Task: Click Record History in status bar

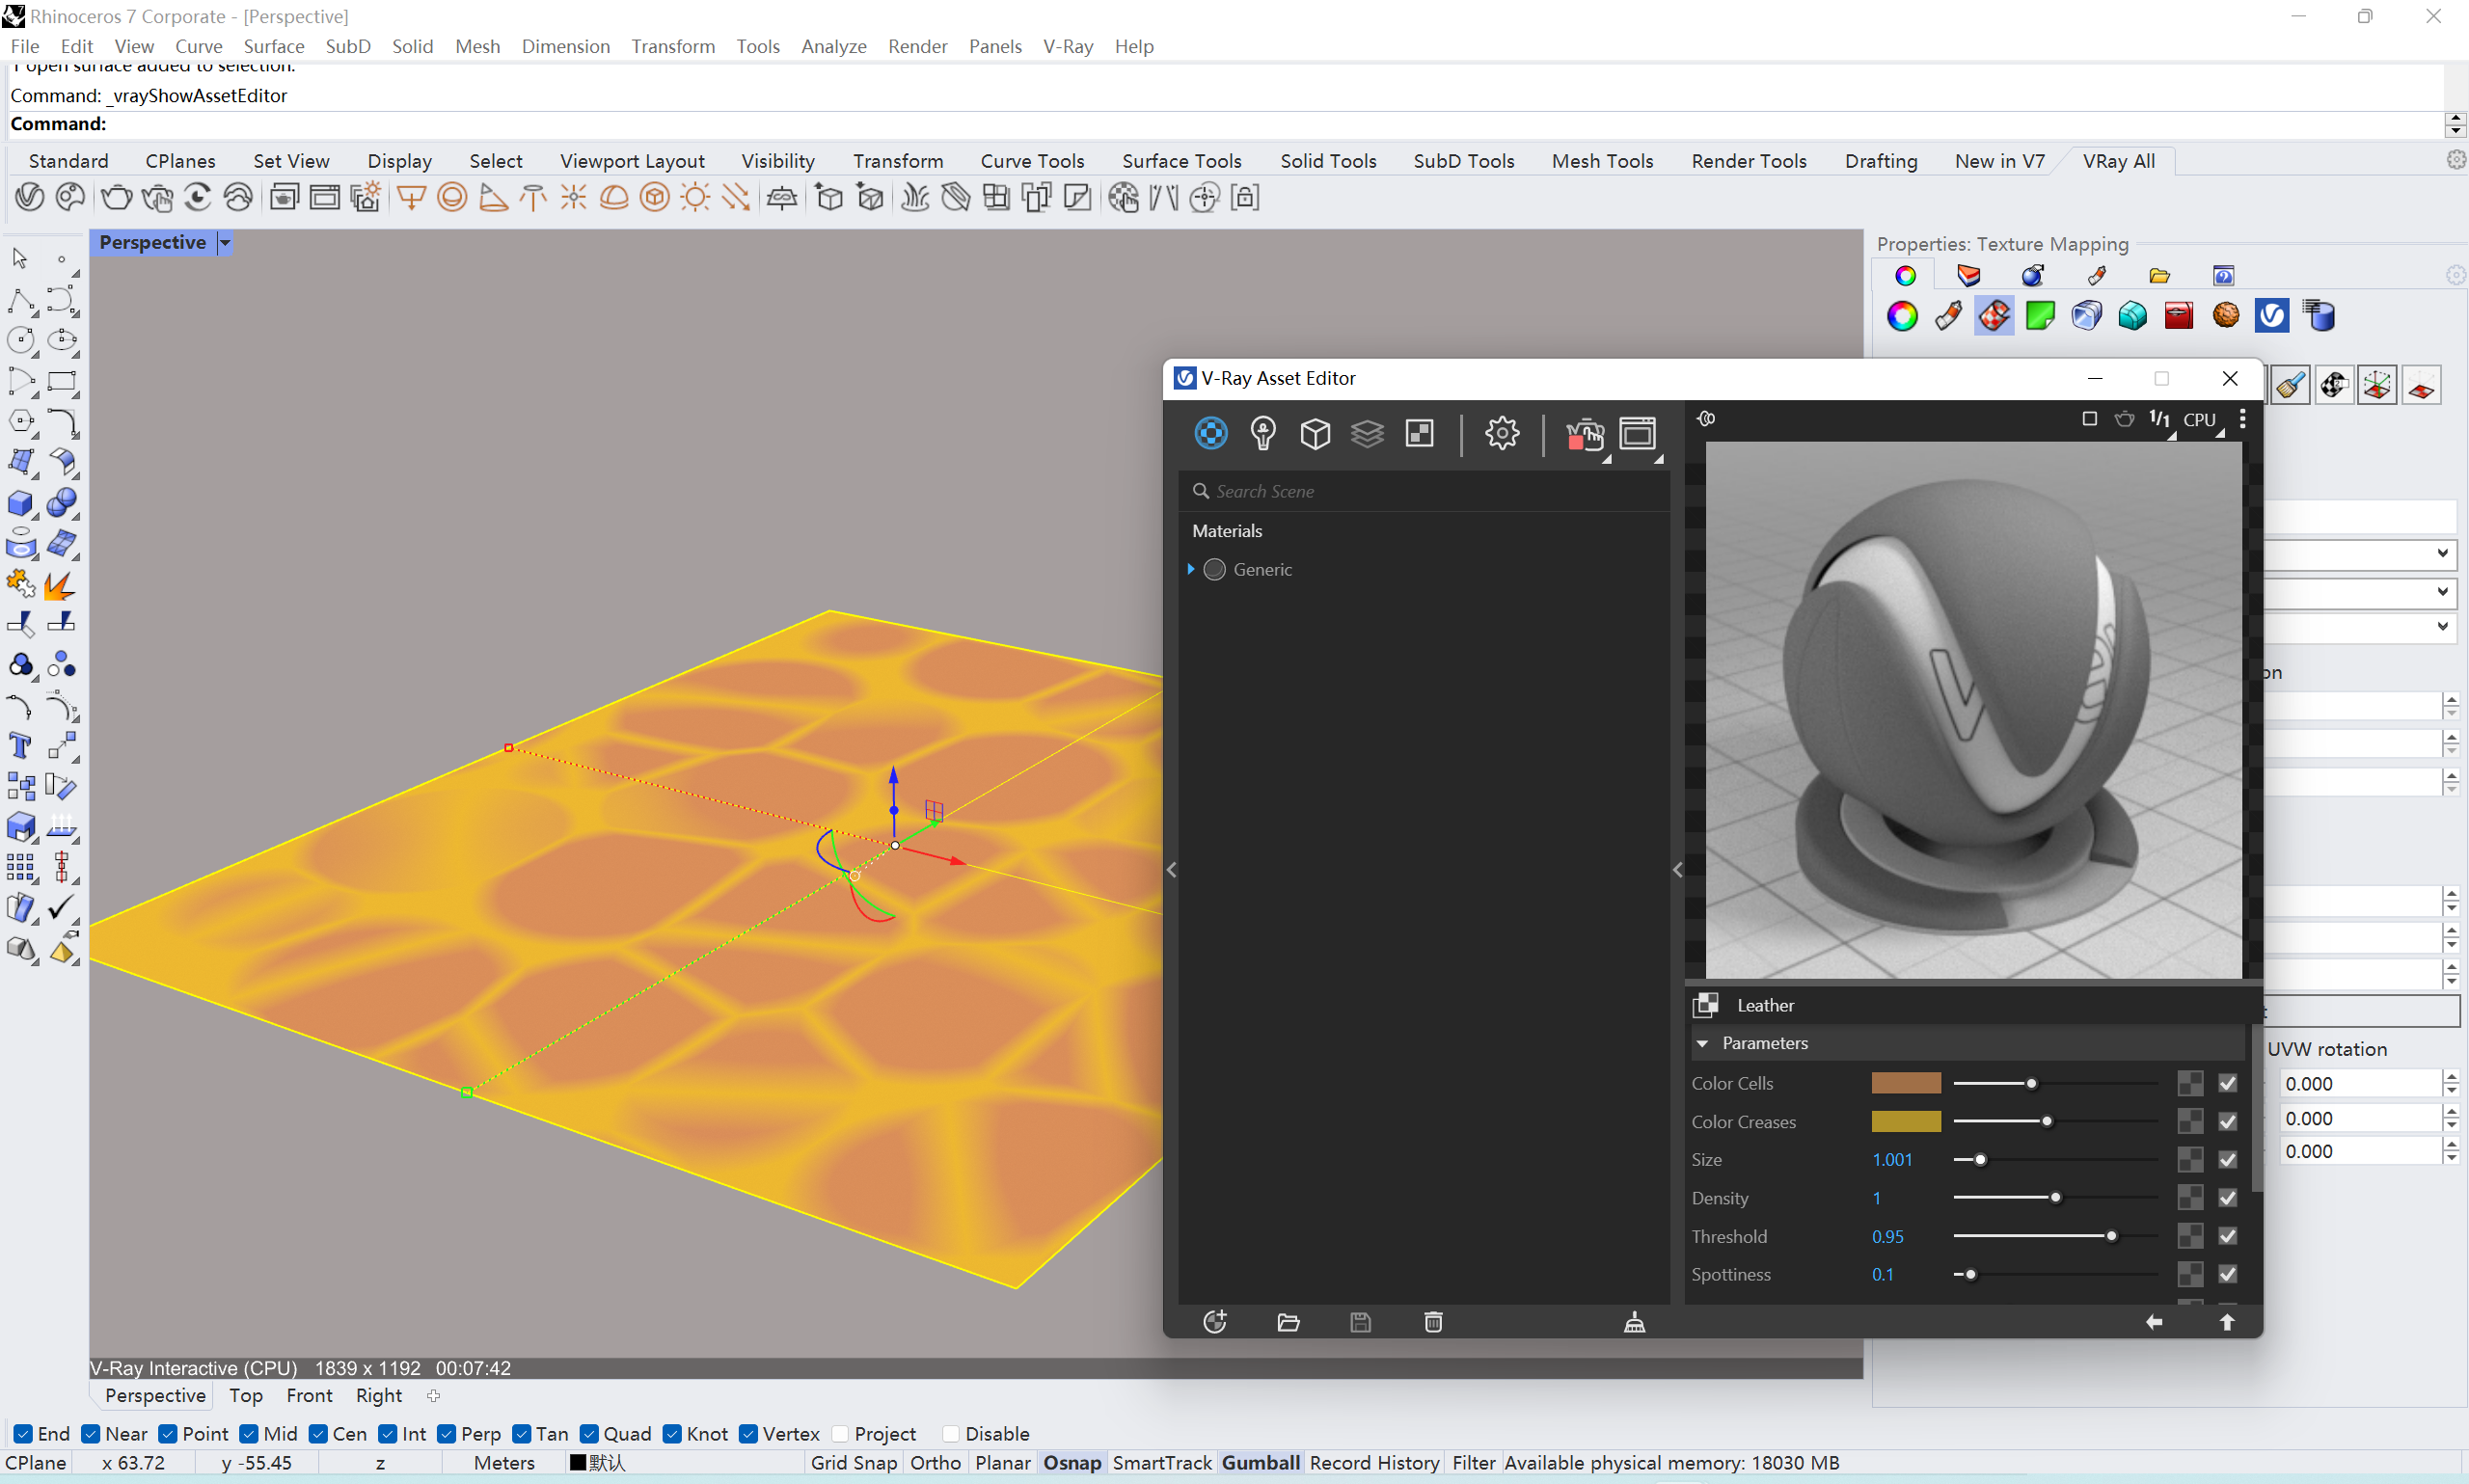Action: (x=1374, y=1462)
